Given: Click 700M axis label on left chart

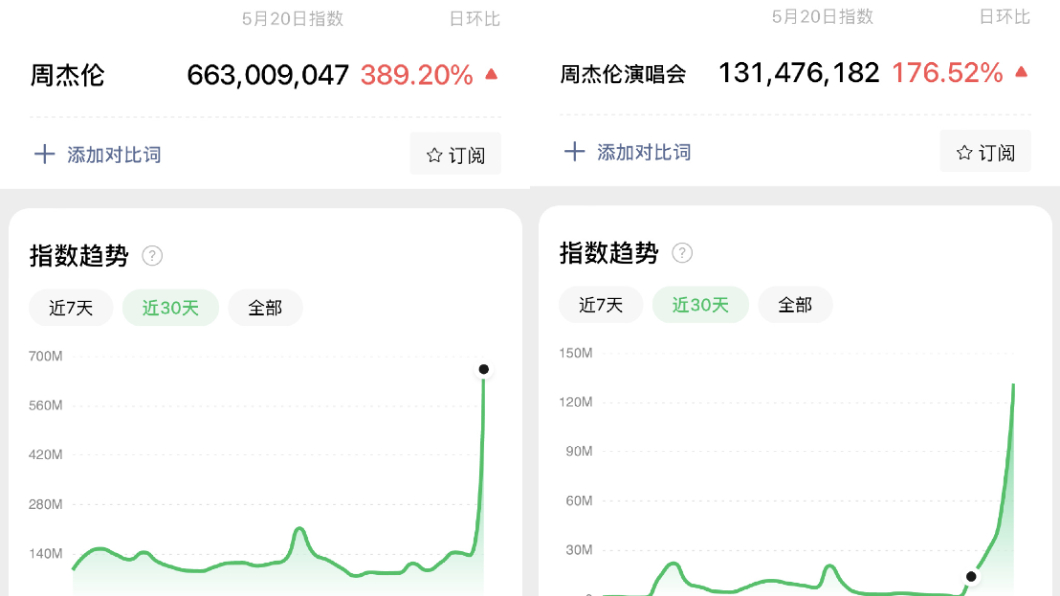Looking at the screenshot, I should (x=45, y=356).
